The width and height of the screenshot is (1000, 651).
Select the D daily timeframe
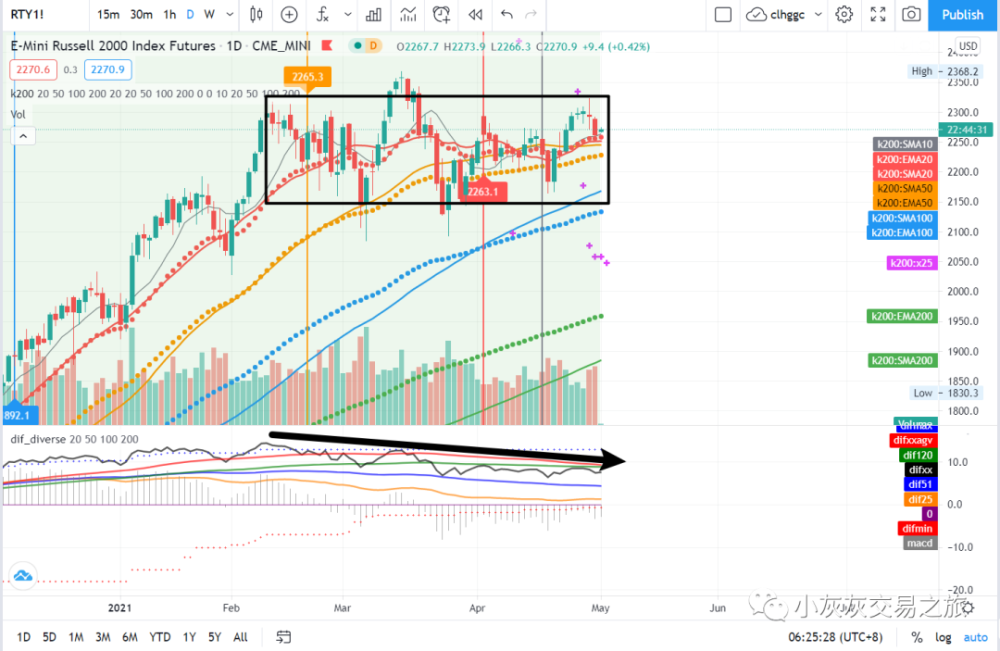(x=190, y=14)
